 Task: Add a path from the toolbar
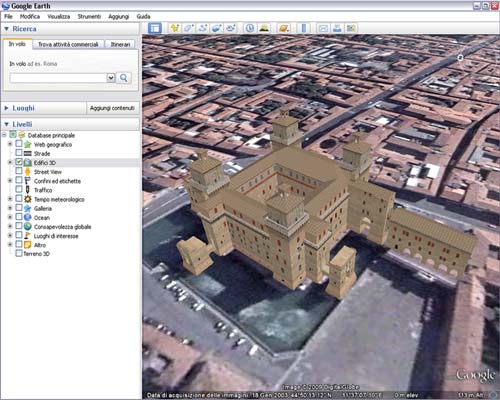tap(202, 28)
